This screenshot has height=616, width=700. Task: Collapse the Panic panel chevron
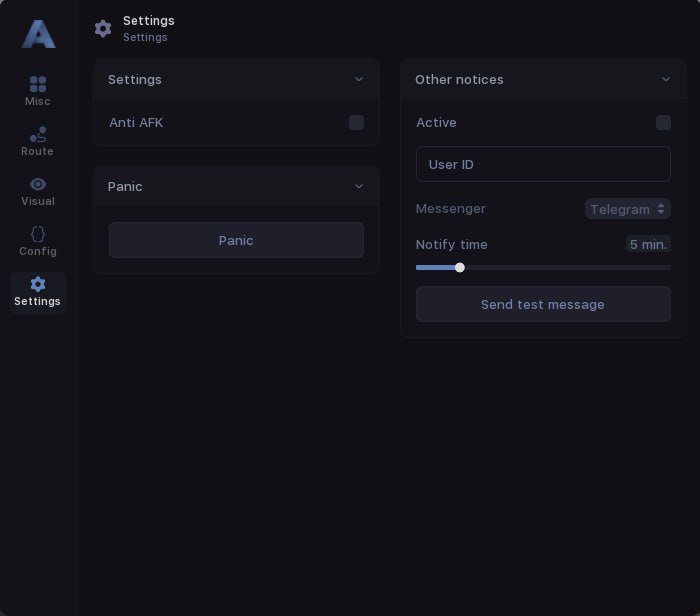click(359, 186)
